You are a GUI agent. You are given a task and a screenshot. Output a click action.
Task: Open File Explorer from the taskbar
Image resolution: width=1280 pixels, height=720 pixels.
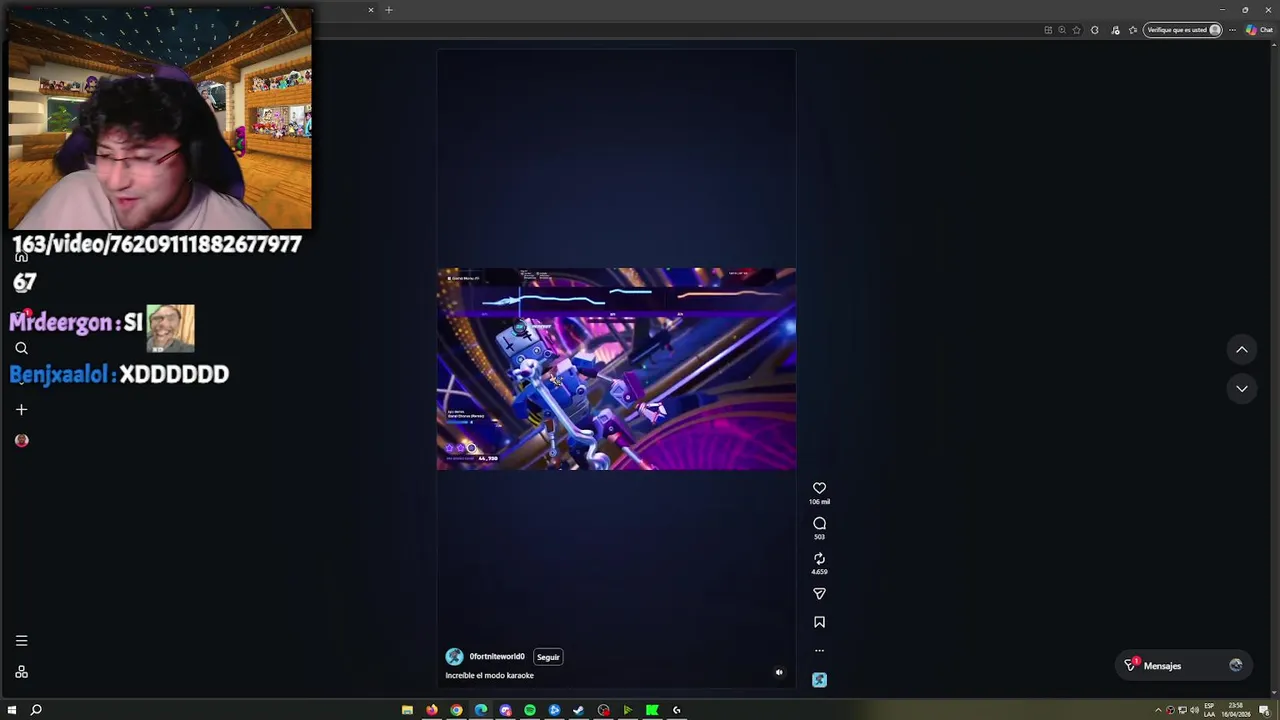click(x=407, y=710)
